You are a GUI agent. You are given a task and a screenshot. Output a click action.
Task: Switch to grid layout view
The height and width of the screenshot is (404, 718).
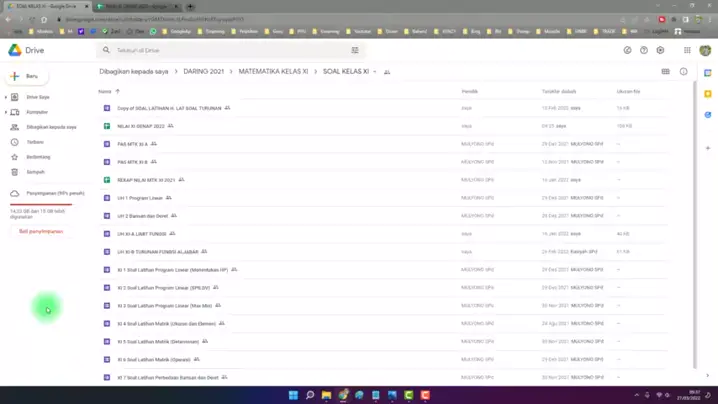tap(667, 72)
